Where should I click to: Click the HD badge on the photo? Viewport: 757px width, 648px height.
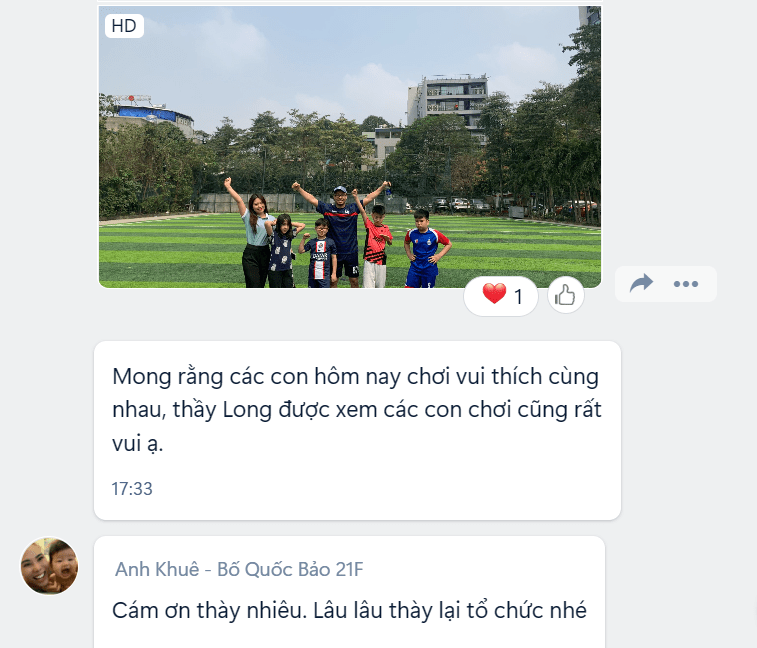click(124, 26)
